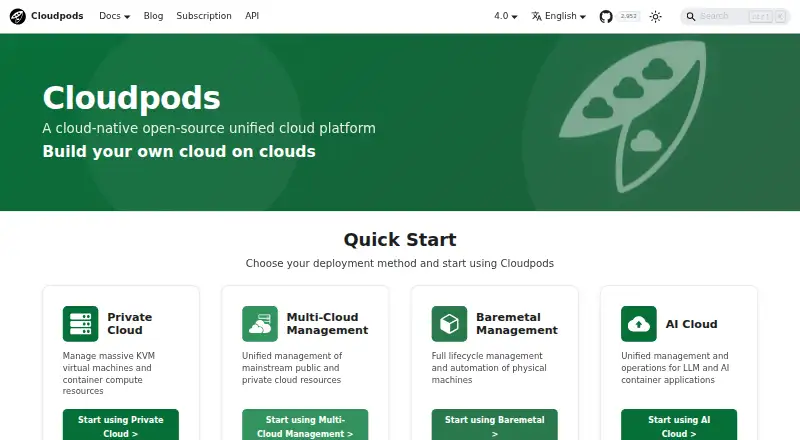Click the GitHub stars count badge

point(628,16)
